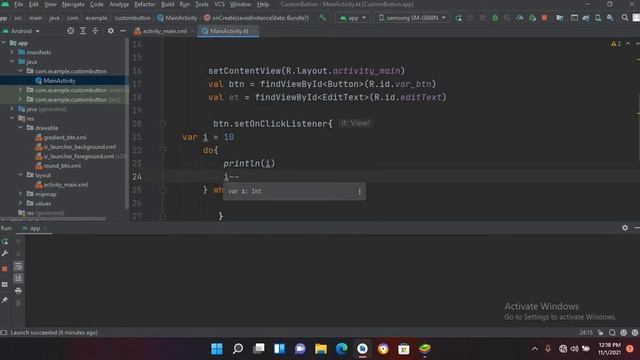Screen dimensions: 640x360
Task: Collapse the app module node
Action: pos(4,42)
